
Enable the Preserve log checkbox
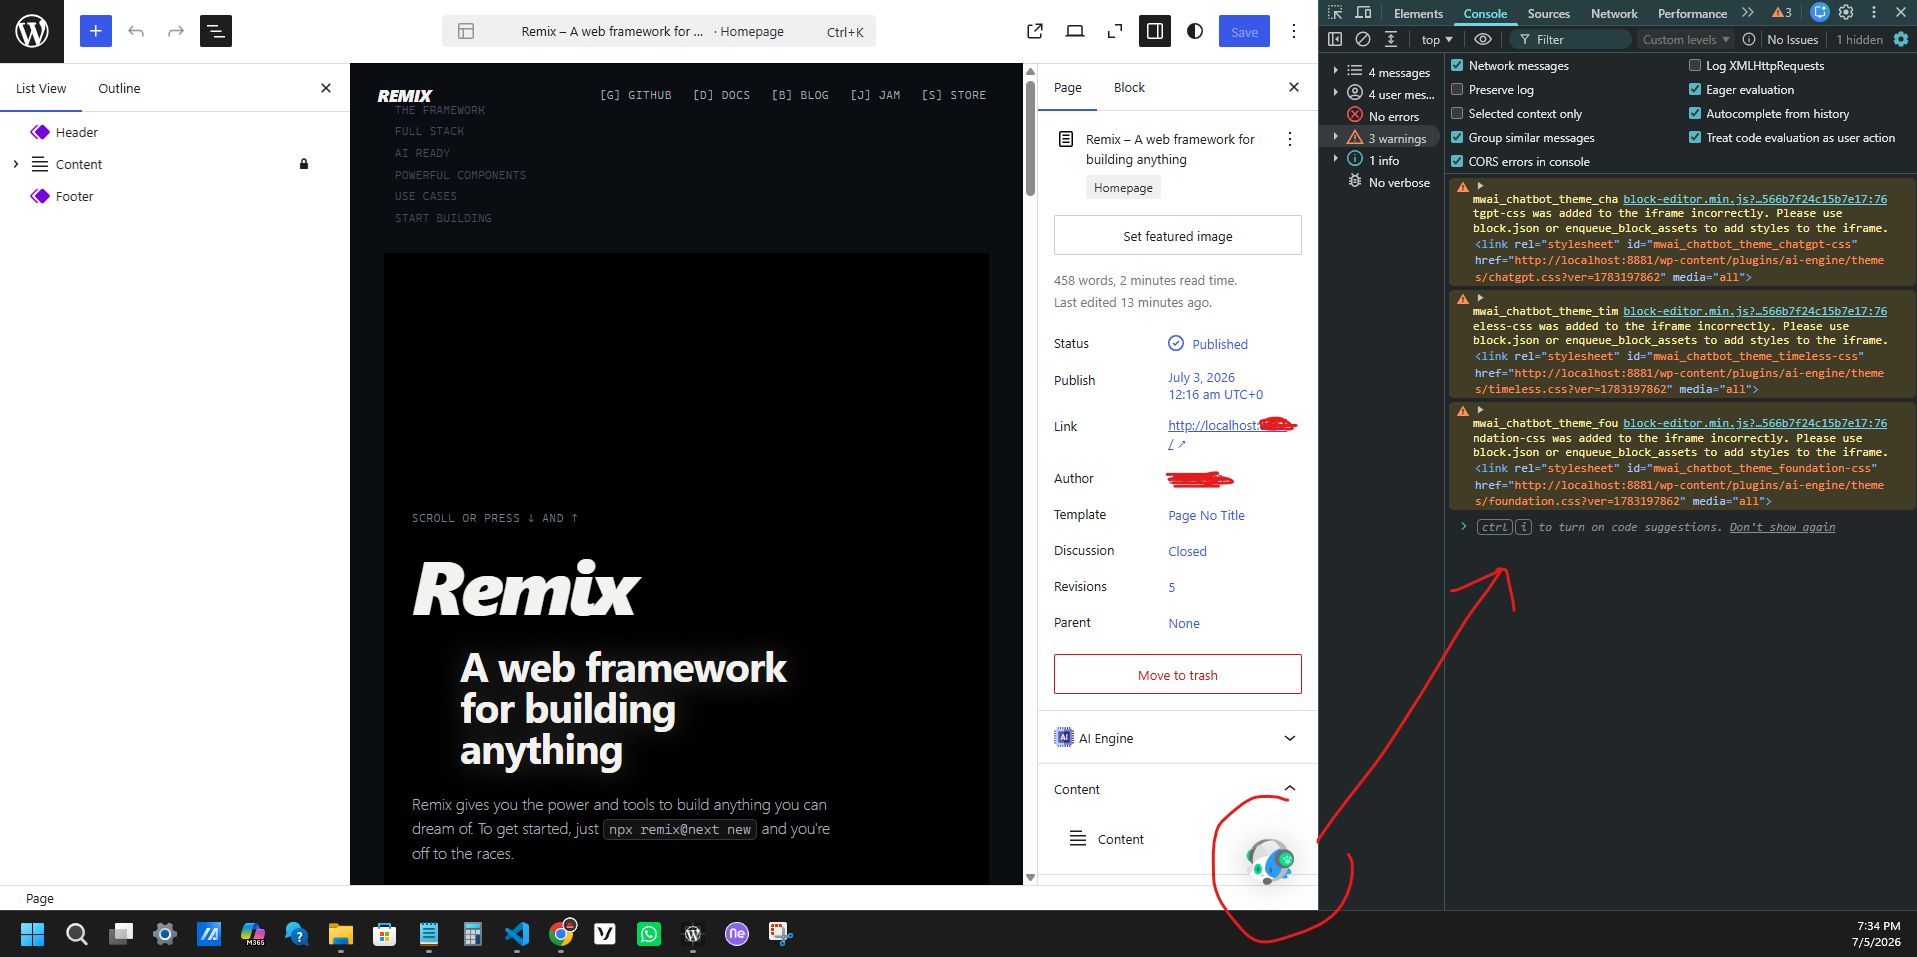(1457, 90)
